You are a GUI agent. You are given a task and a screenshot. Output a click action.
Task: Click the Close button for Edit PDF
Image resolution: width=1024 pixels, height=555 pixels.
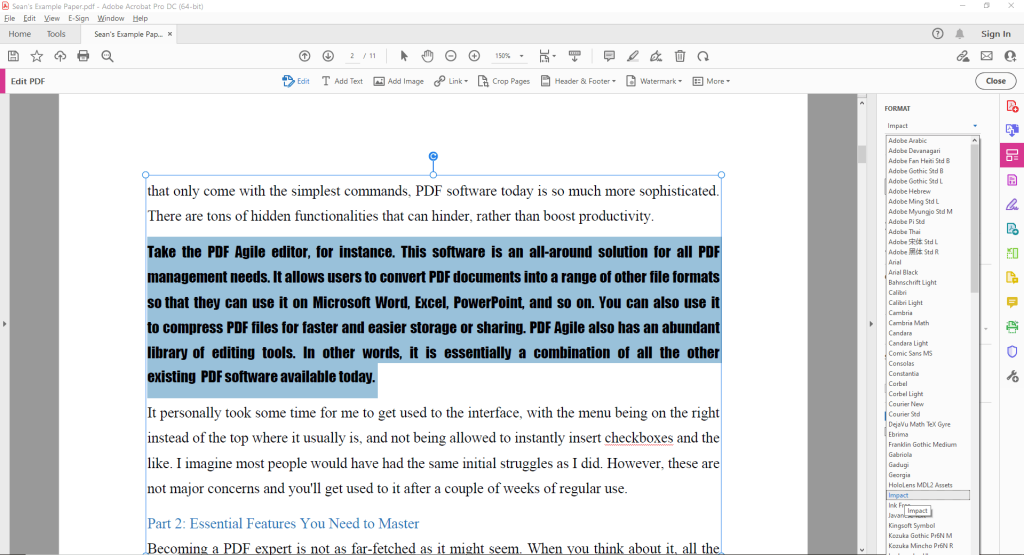[995, 81]
